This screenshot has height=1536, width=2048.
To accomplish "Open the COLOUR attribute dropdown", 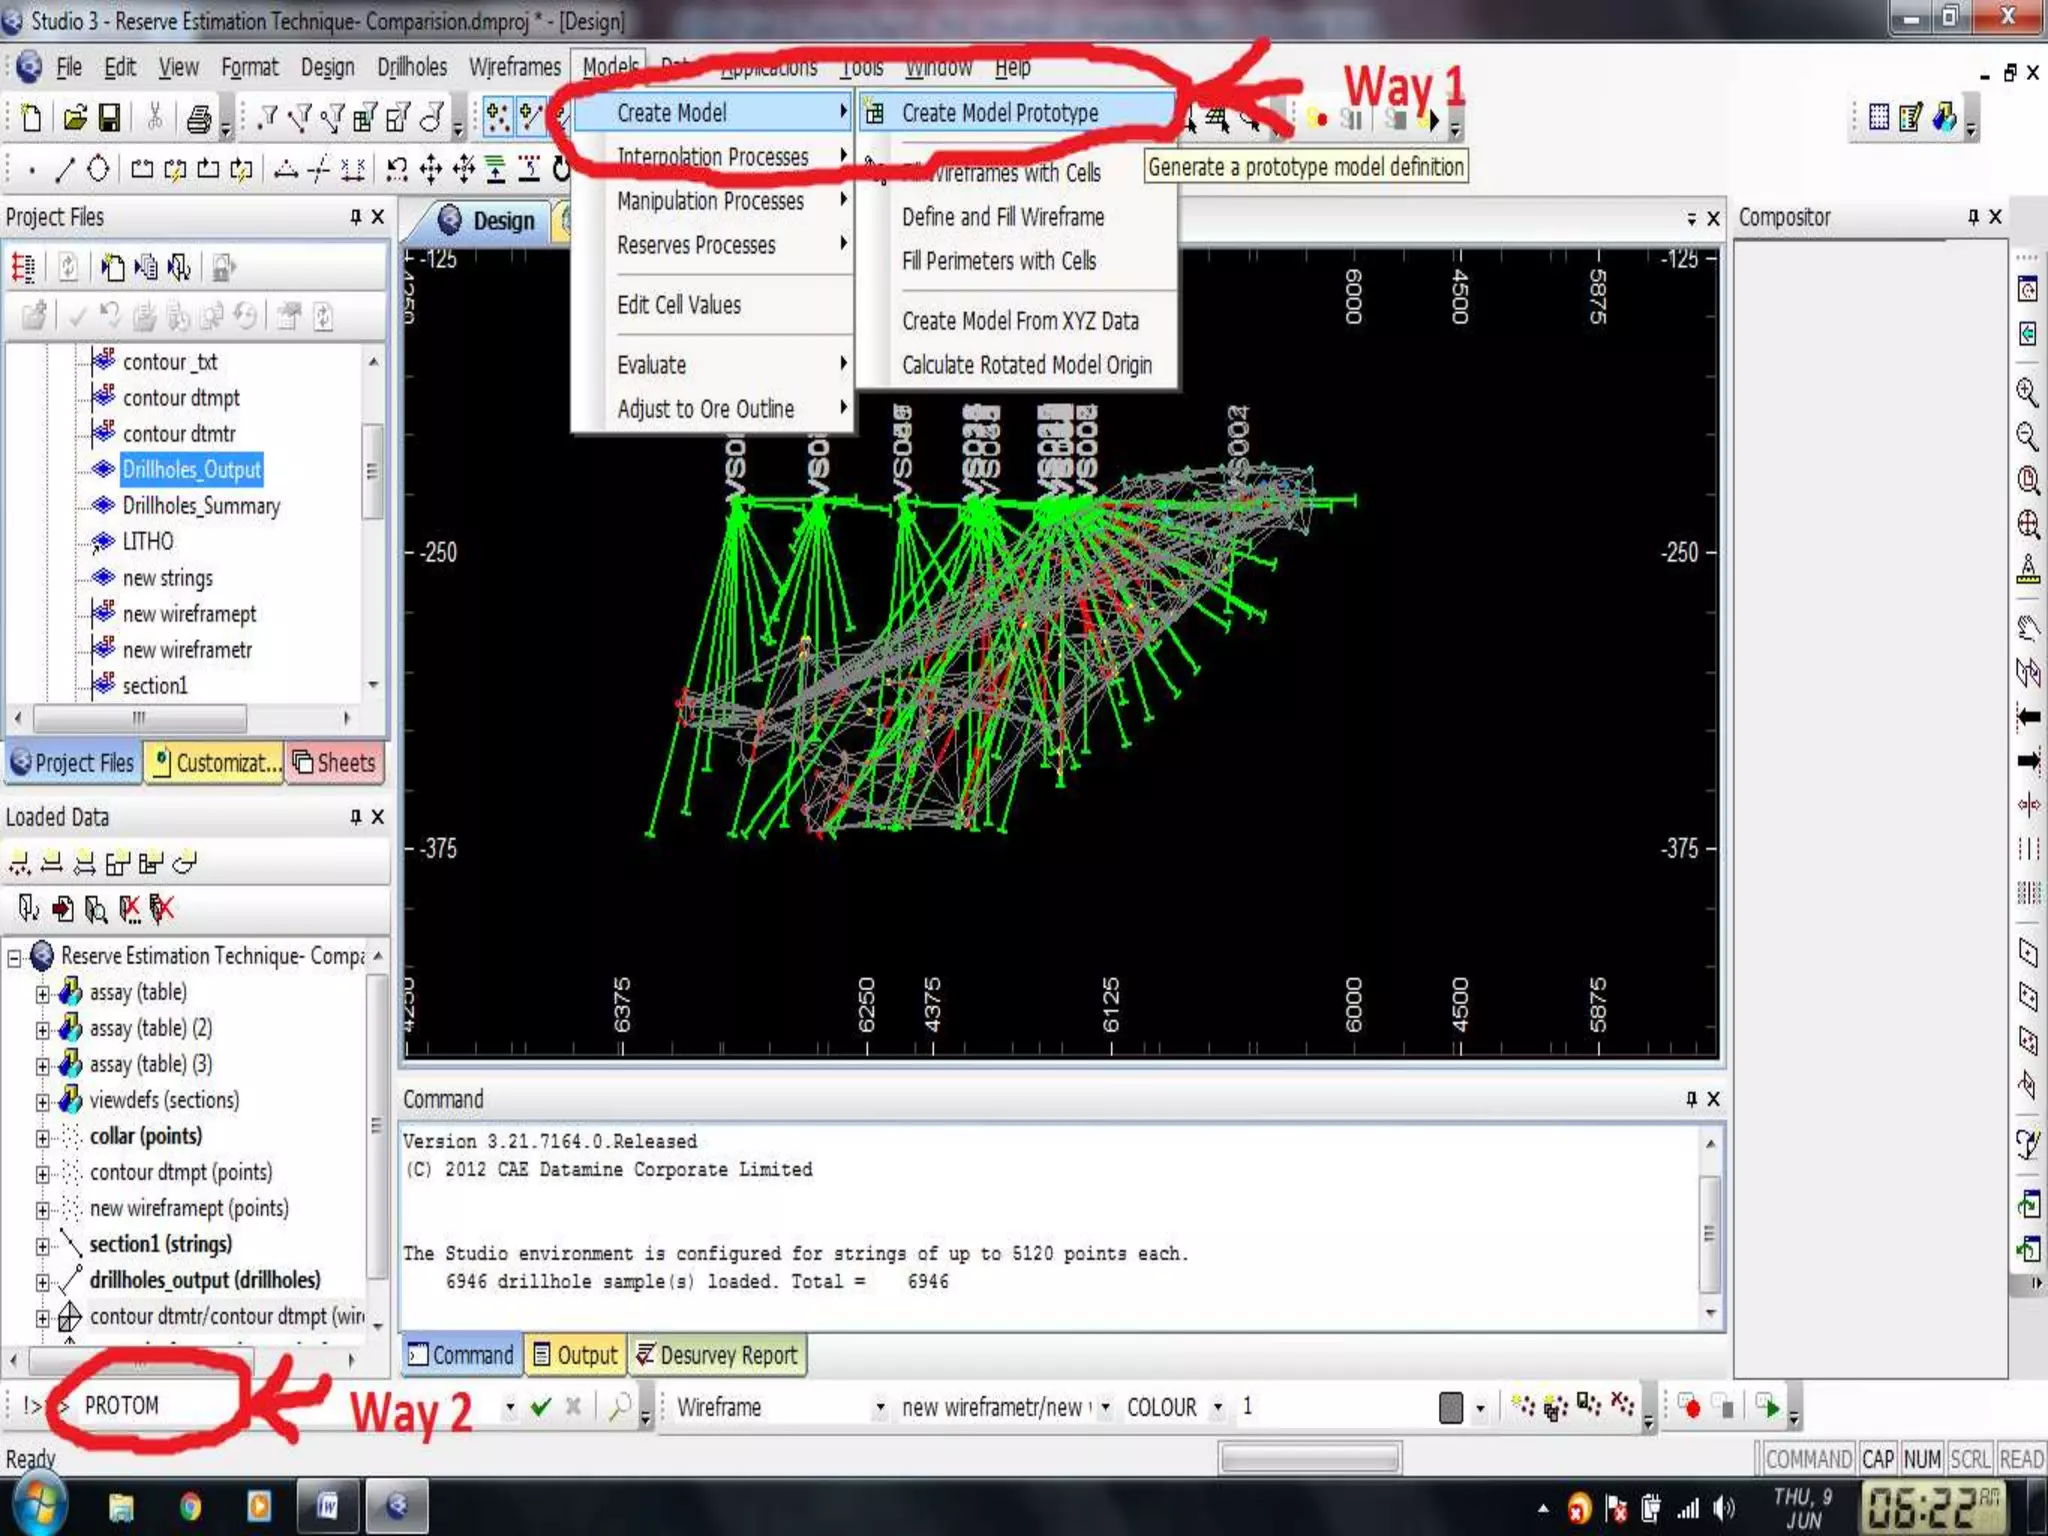I will click(1217, 1407).
